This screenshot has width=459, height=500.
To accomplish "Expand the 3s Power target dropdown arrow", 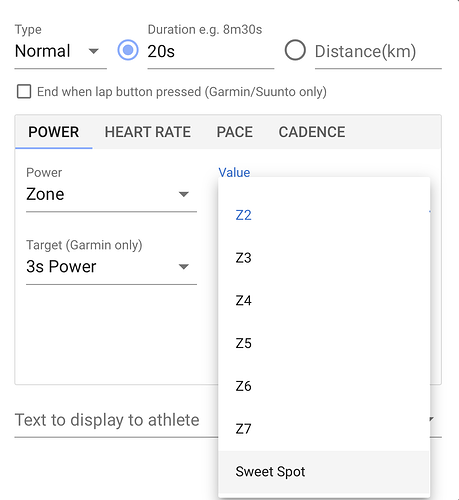I will (184, 267).
